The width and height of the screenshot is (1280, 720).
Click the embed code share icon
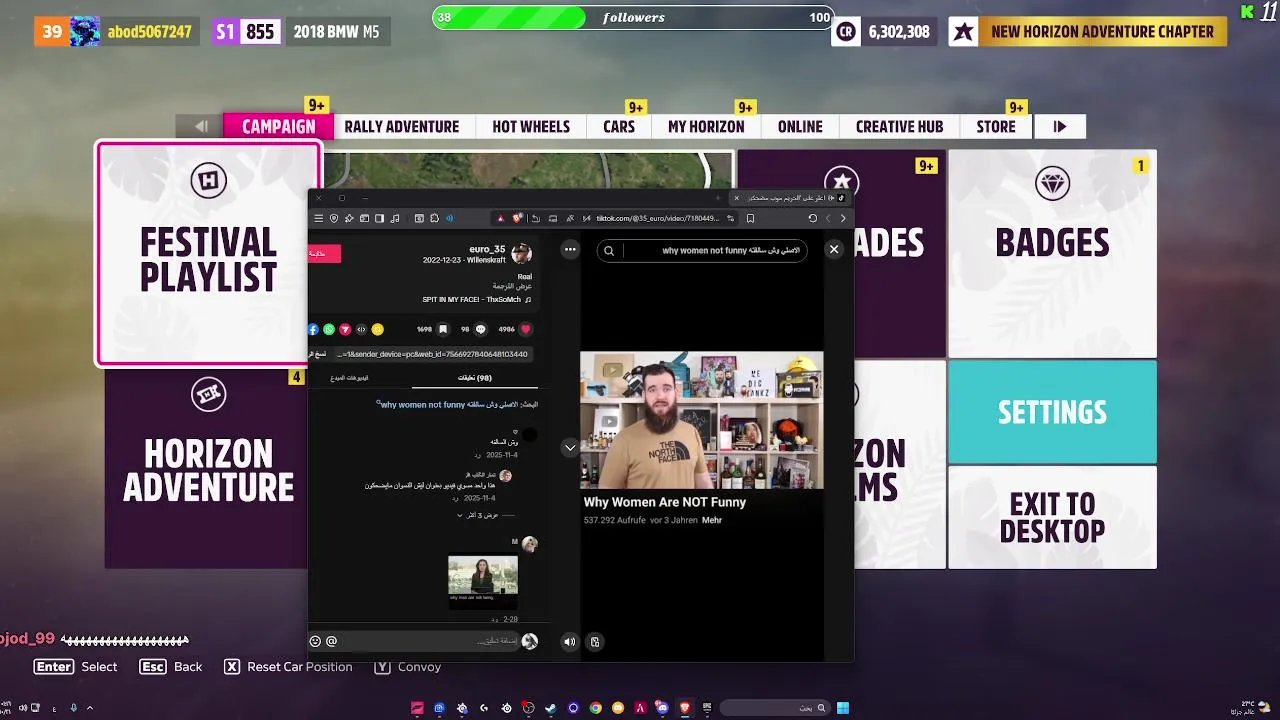point(361,329)
